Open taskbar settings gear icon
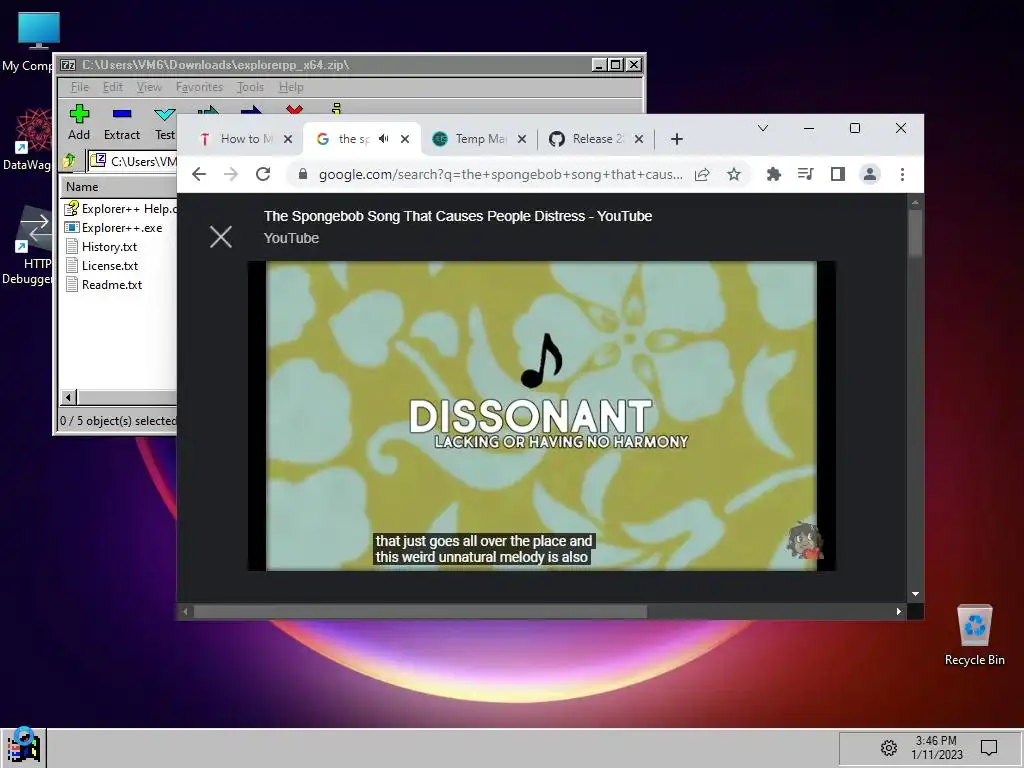Image resolution: width=1024 pixels, height=768 pixels. pos(889,748)
